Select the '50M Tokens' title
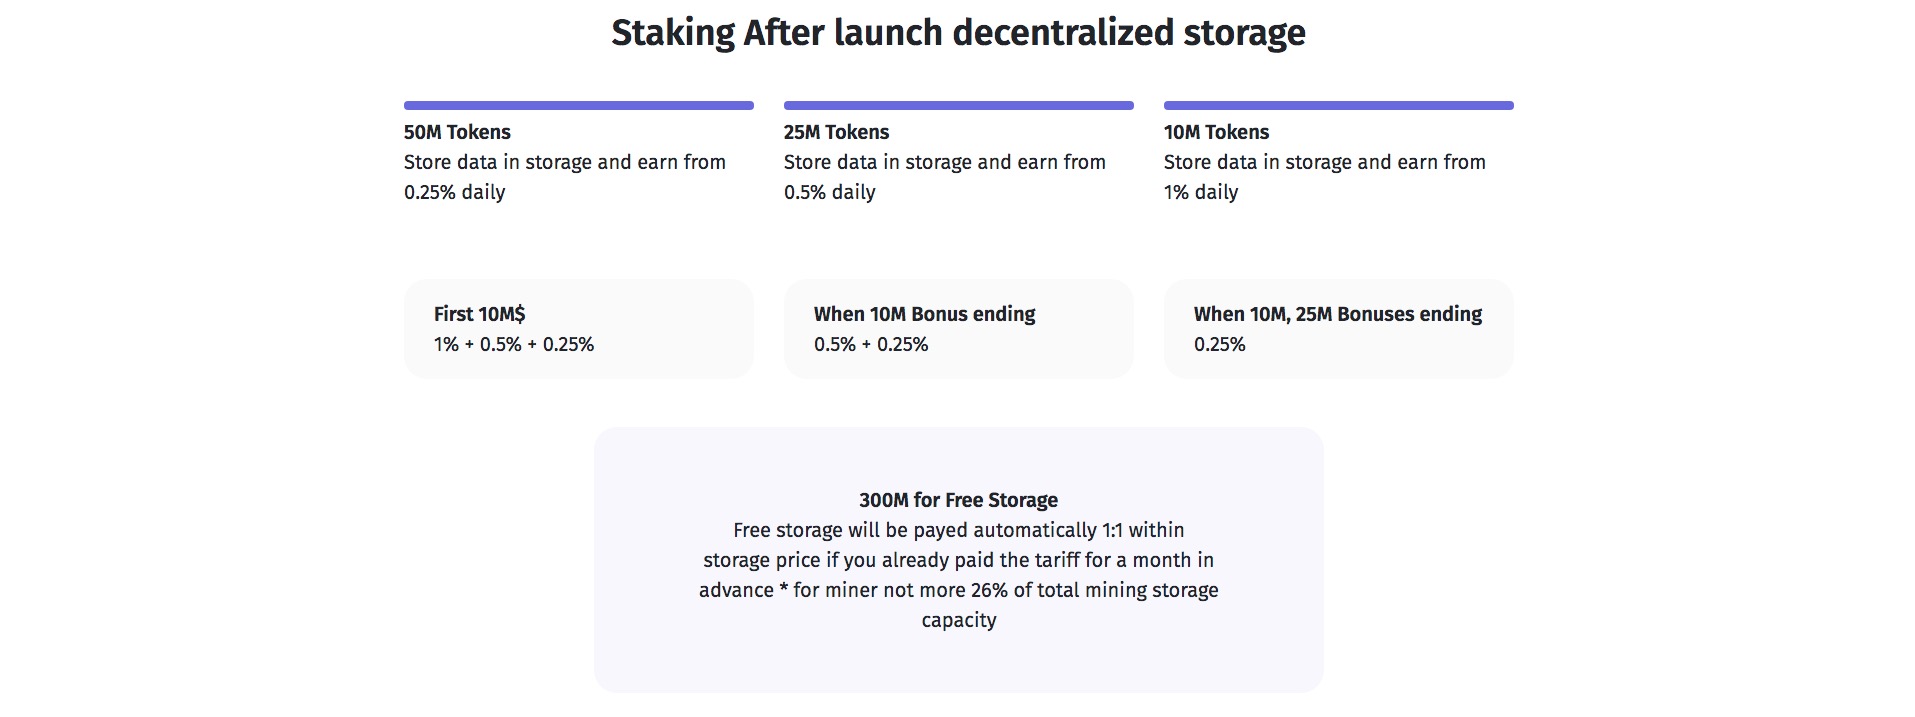Viewport: 1915px width, 717px height. pyautogui.click(x=457, y=132)
